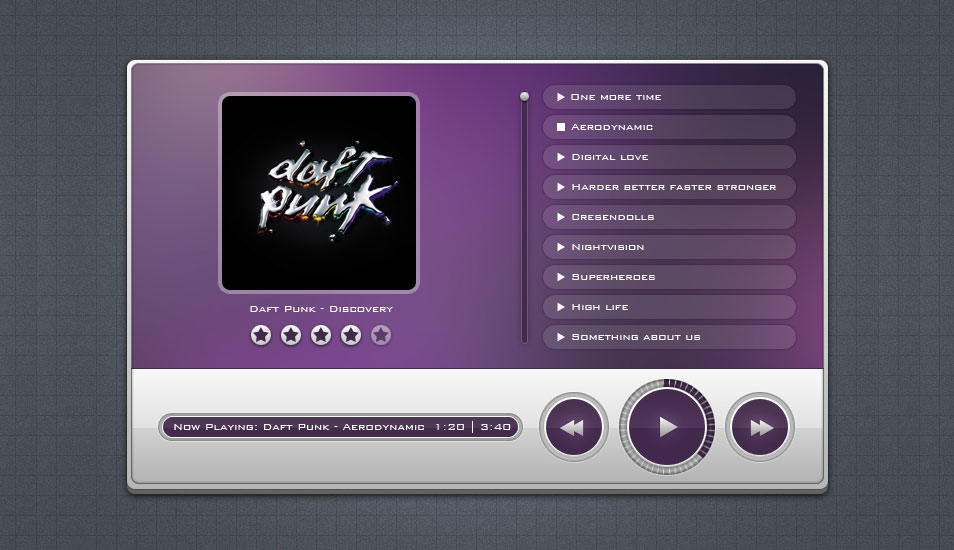Select the Digital Love track title
Image resolution: width=954 pixels, height=550 pixels.
tap(610, 157)
